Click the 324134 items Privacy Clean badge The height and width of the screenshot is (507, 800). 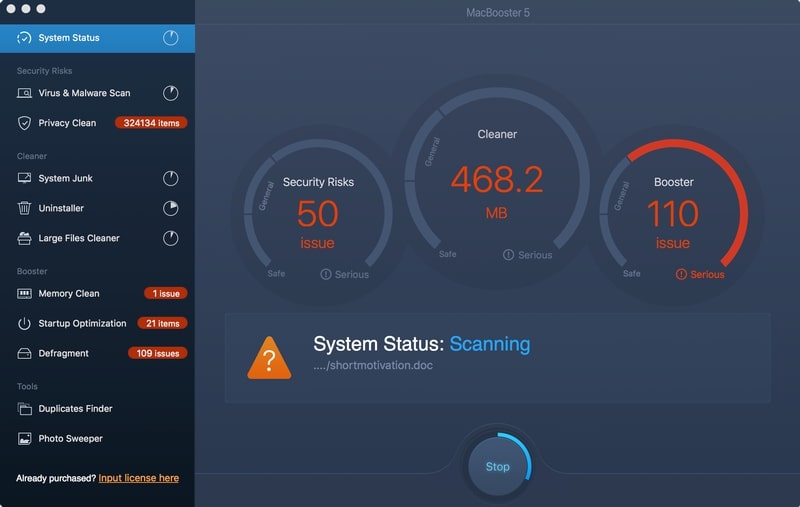pos(150,123)
